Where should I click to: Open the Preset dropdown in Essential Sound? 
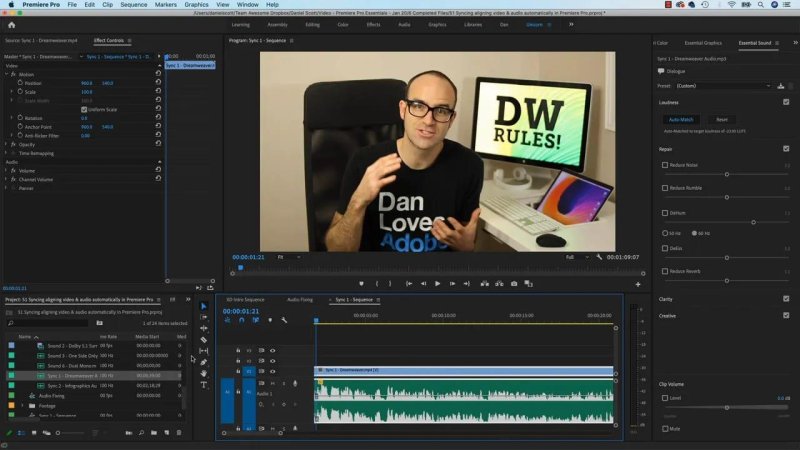723,86
